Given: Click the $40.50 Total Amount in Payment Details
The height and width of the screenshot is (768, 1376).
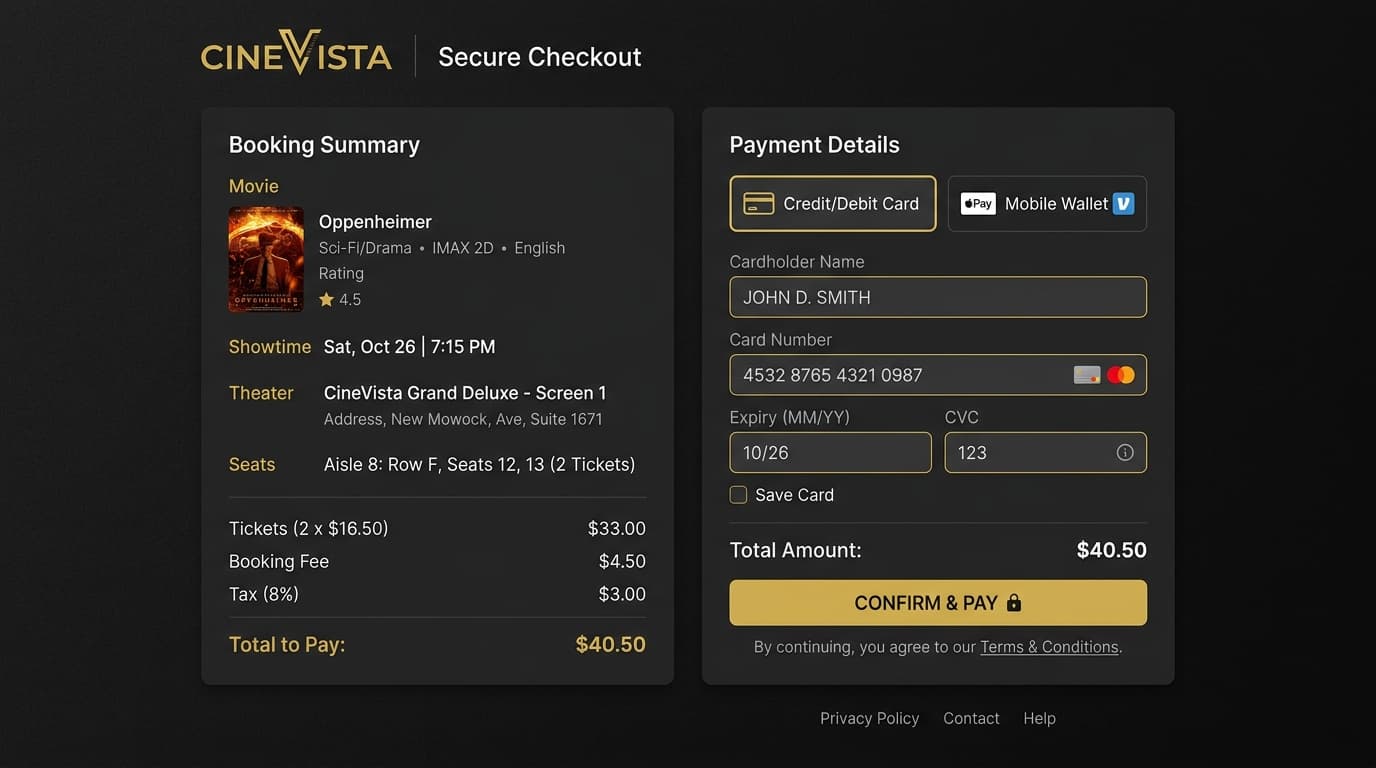Looking at the screenshot, I should point(1112,550).
